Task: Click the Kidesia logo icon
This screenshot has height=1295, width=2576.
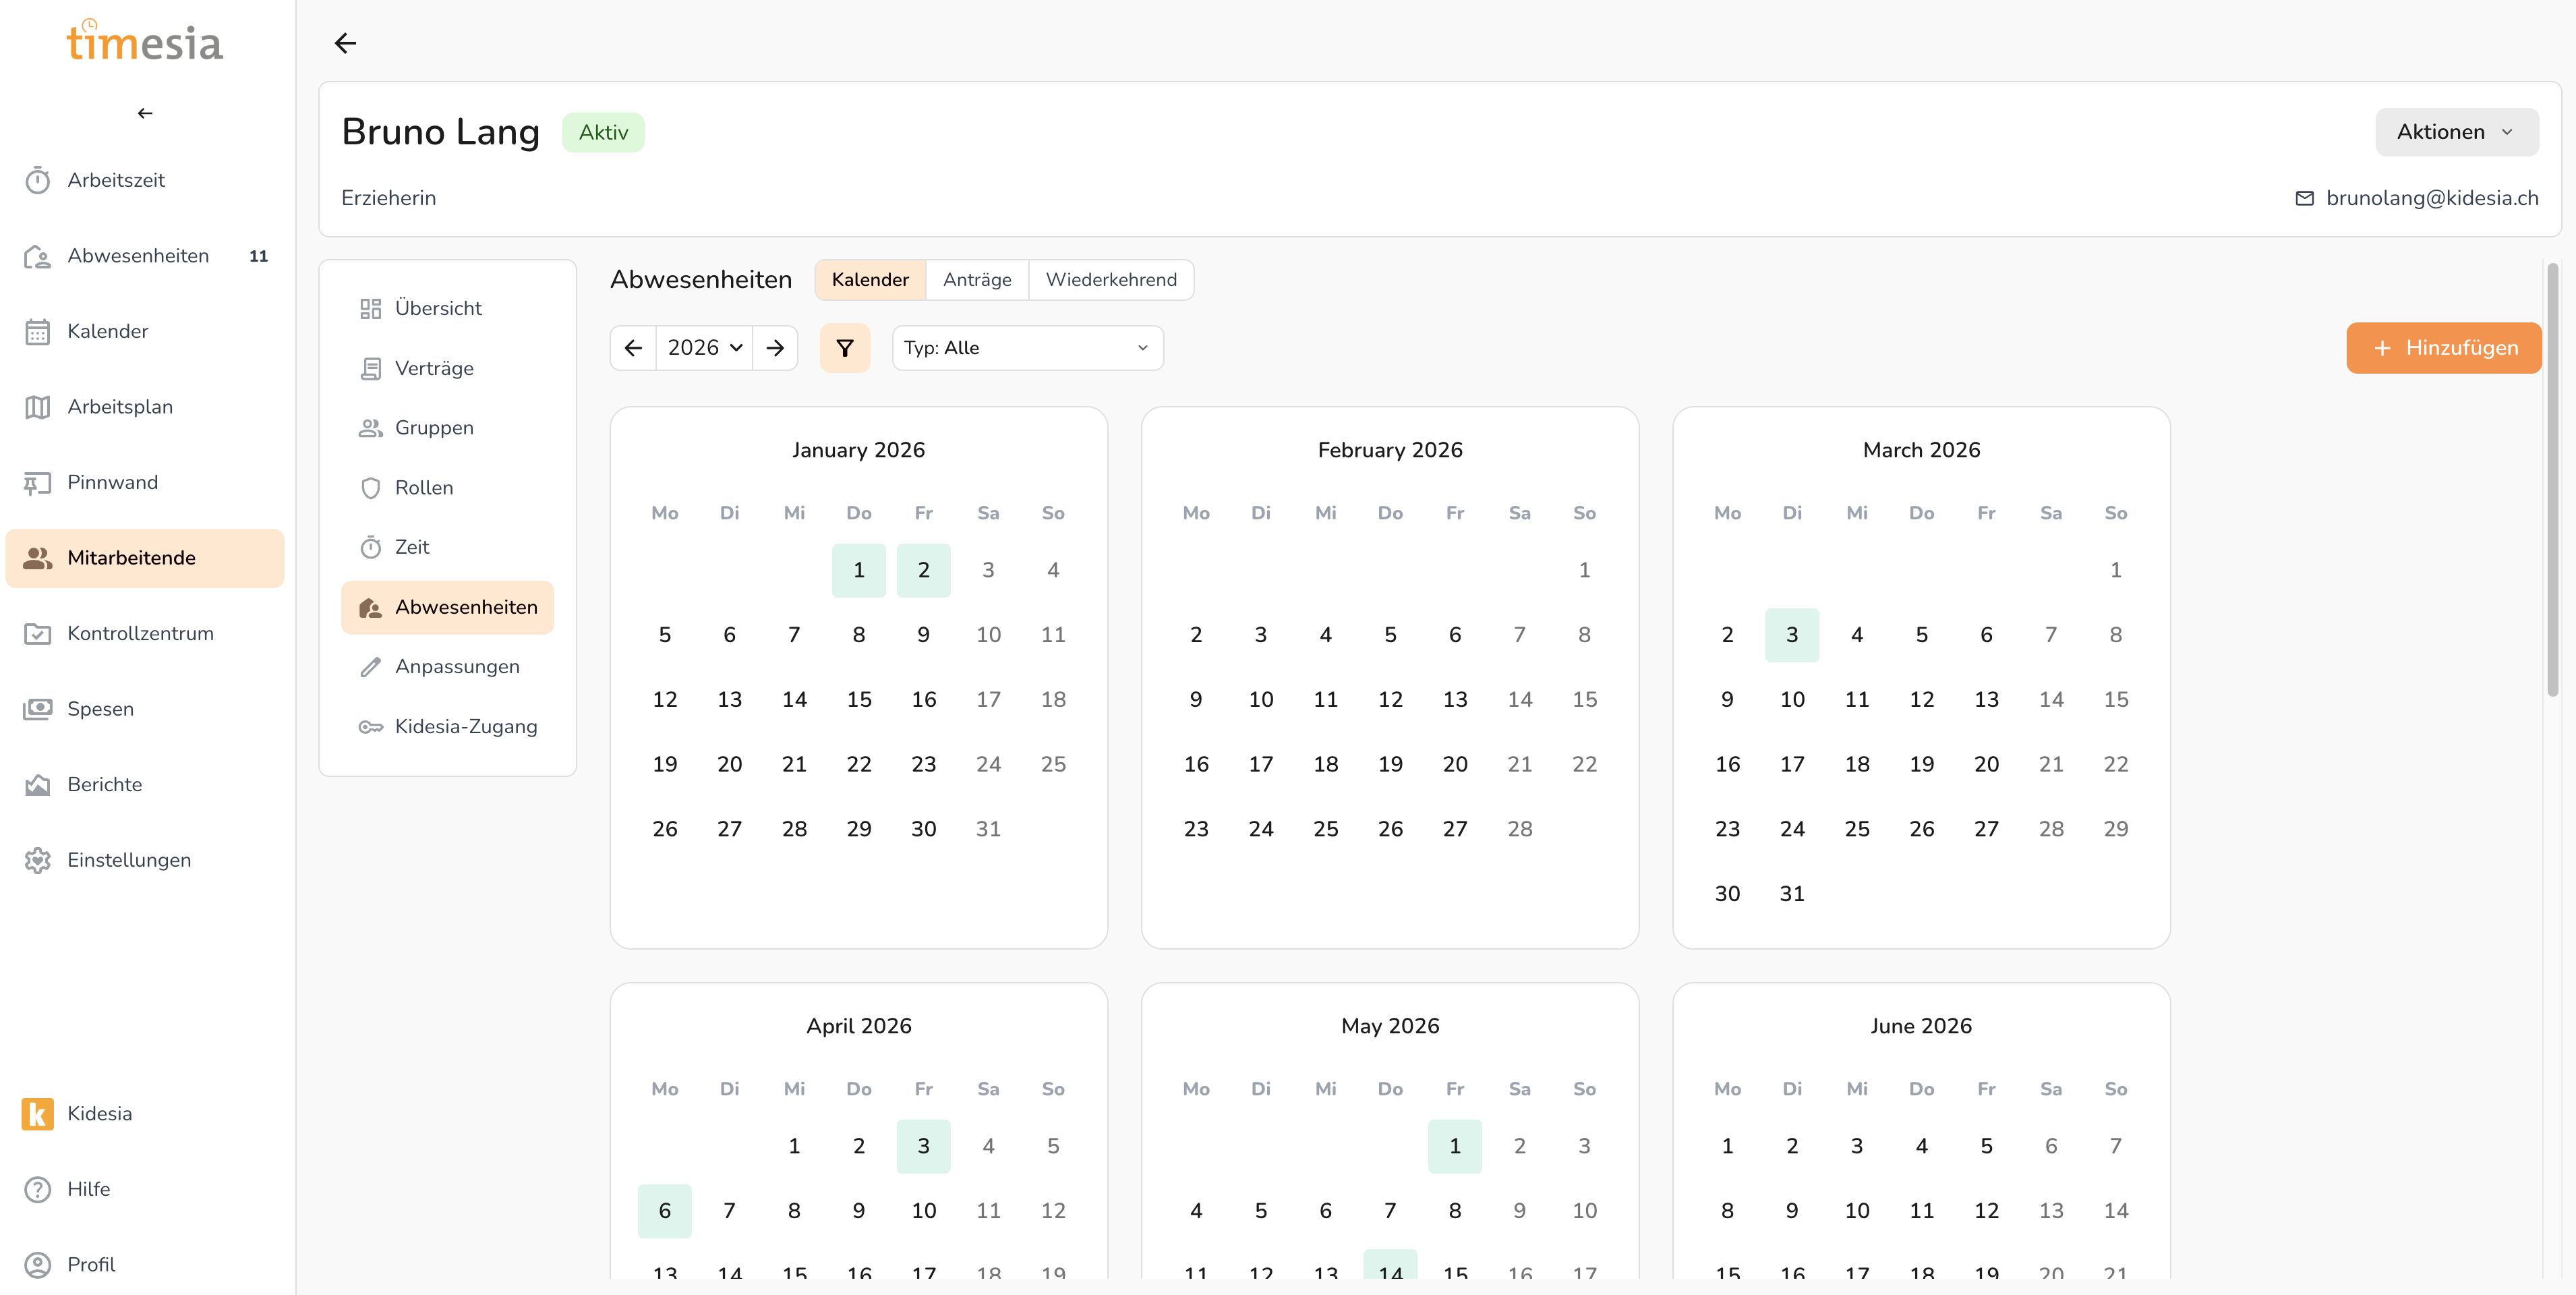Action: [x=38, y=1113]
